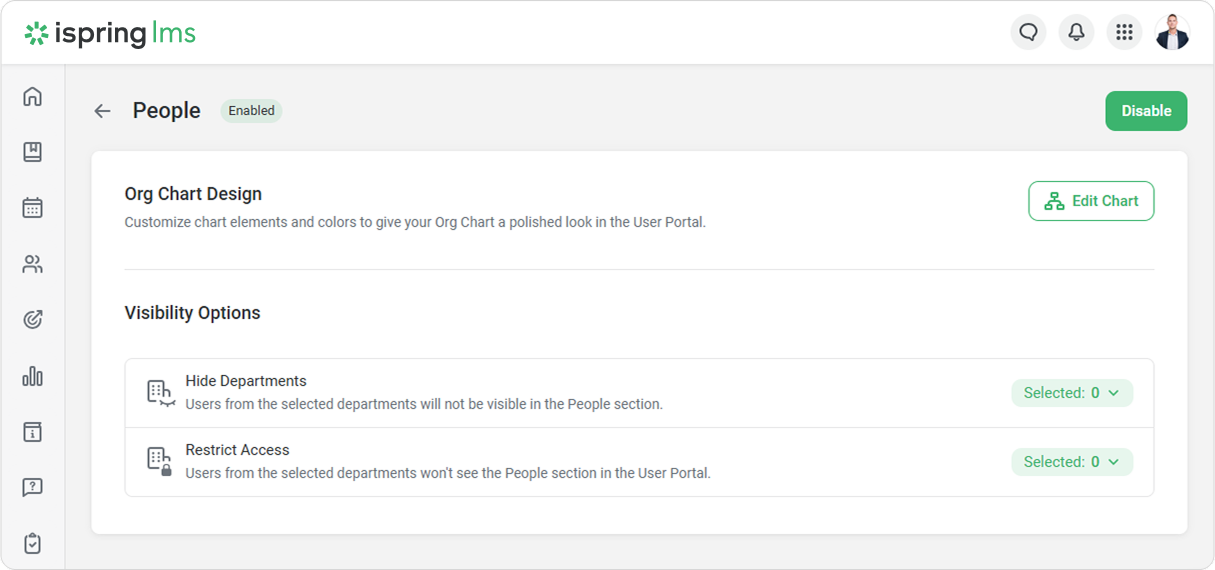The width and height of the screenshot is (1215, 570).
Task: Click the Hide Departments row title
Action: point(246,381)
